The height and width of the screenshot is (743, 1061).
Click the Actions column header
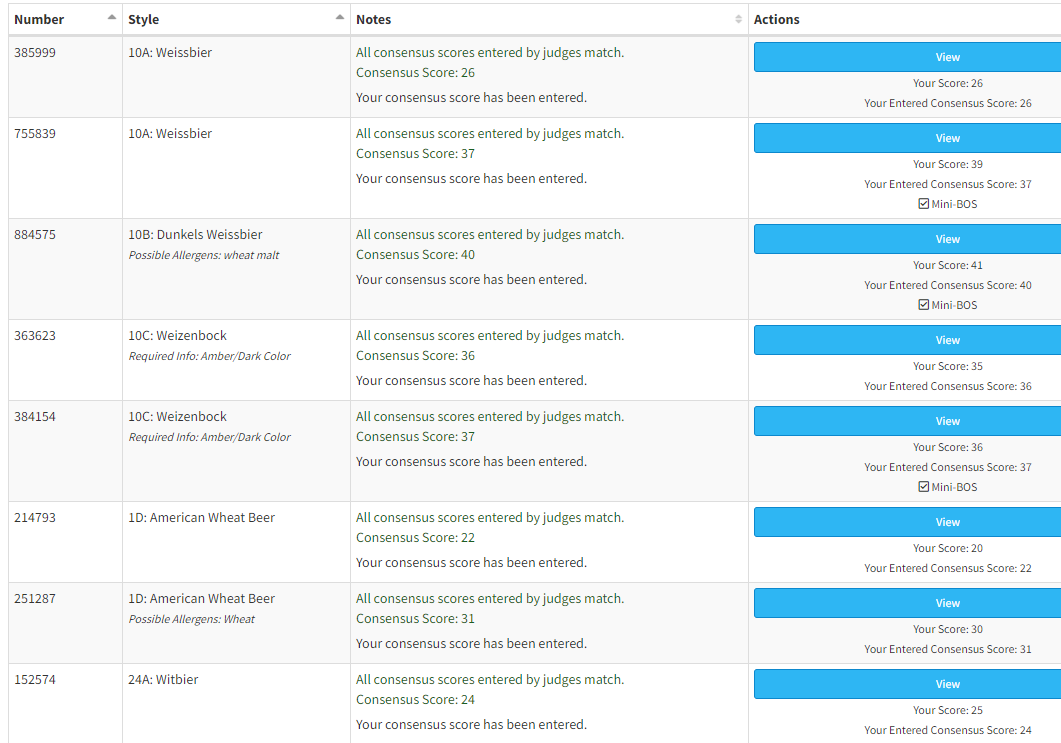pos(777,19)
